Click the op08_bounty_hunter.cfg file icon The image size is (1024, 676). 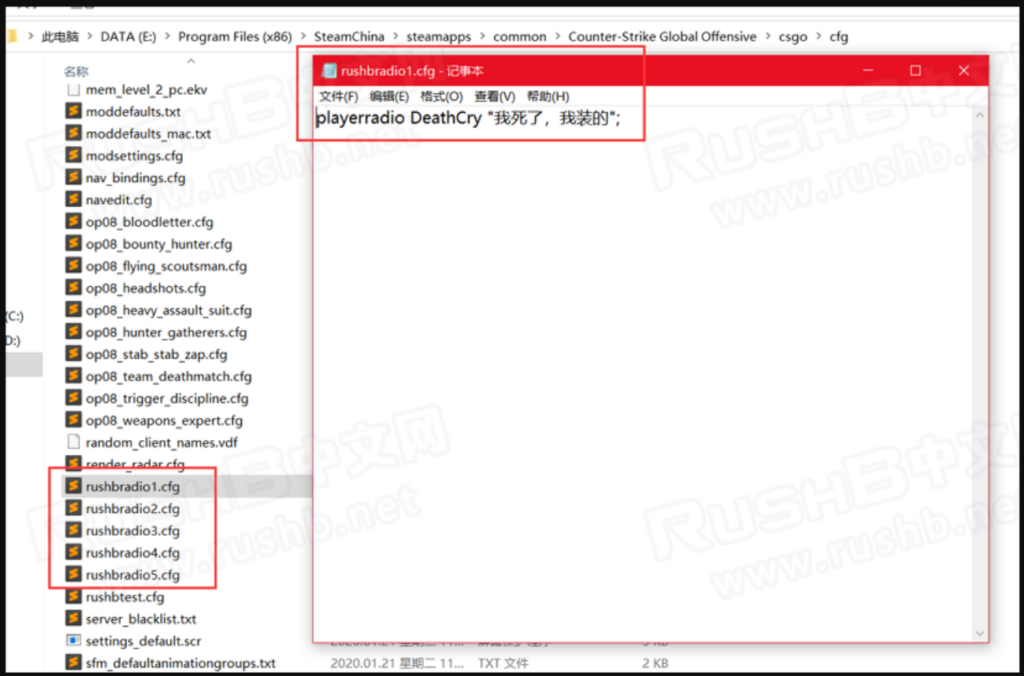coord(73,244)
